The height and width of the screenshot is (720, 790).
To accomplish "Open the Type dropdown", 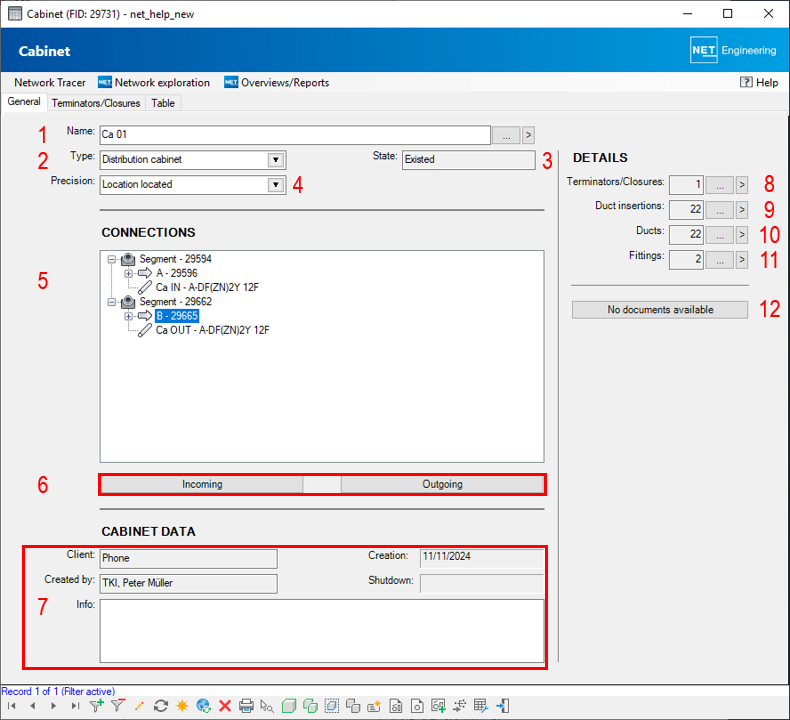I will point(276,160).
